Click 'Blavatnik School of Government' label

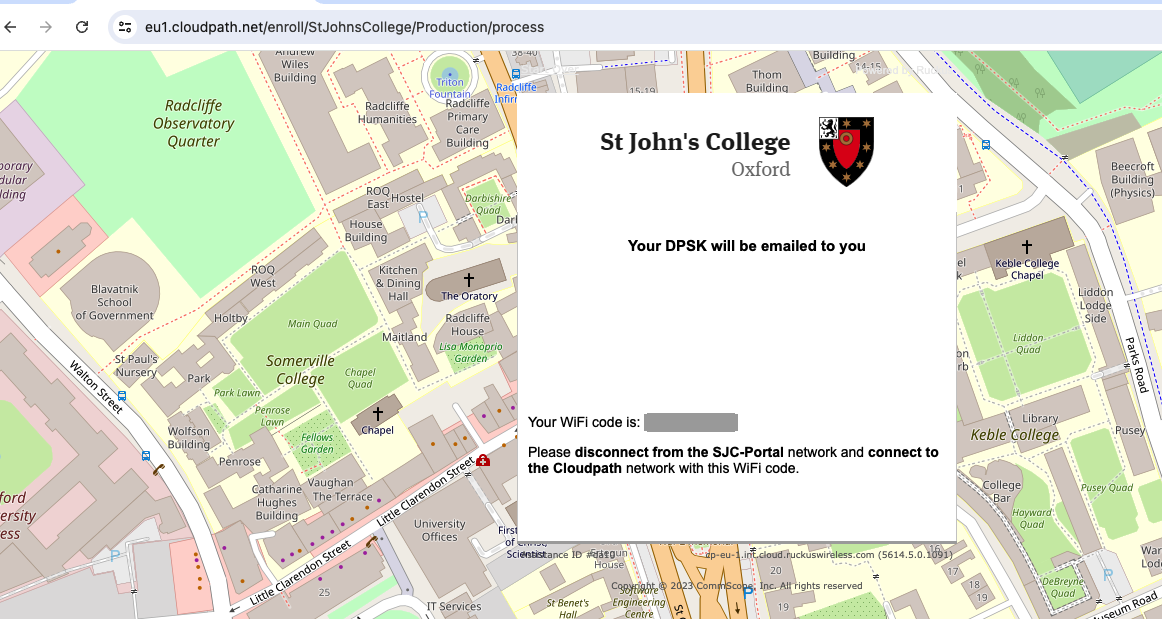tap(114, 302)
